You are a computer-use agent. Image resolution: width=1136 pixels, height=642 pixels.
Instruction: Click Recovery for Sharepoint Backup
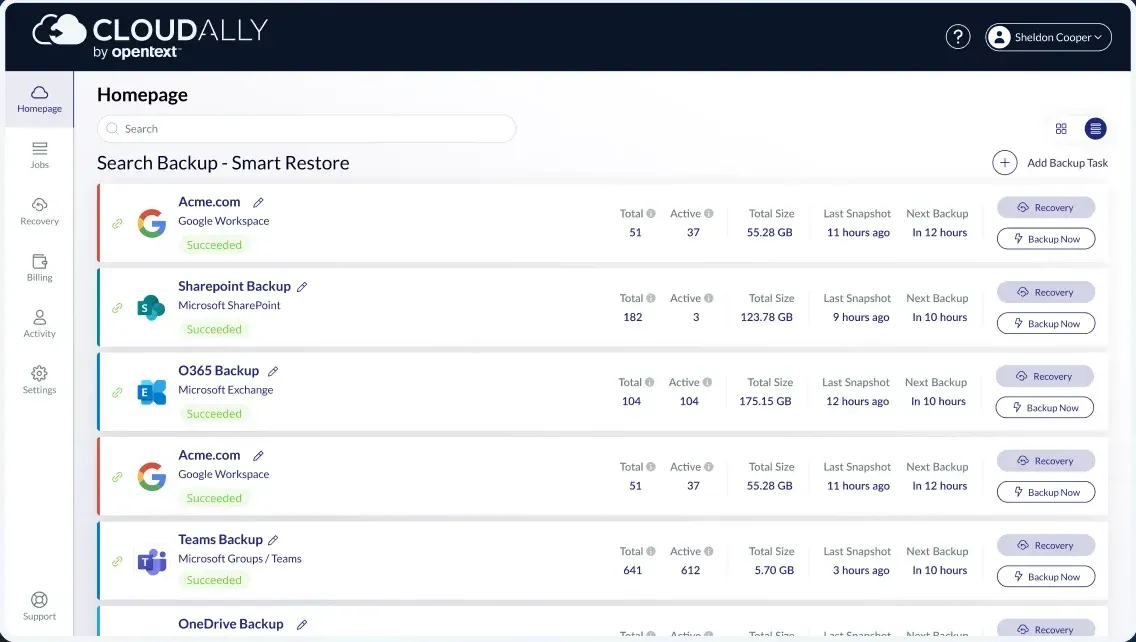[1045, 292]
